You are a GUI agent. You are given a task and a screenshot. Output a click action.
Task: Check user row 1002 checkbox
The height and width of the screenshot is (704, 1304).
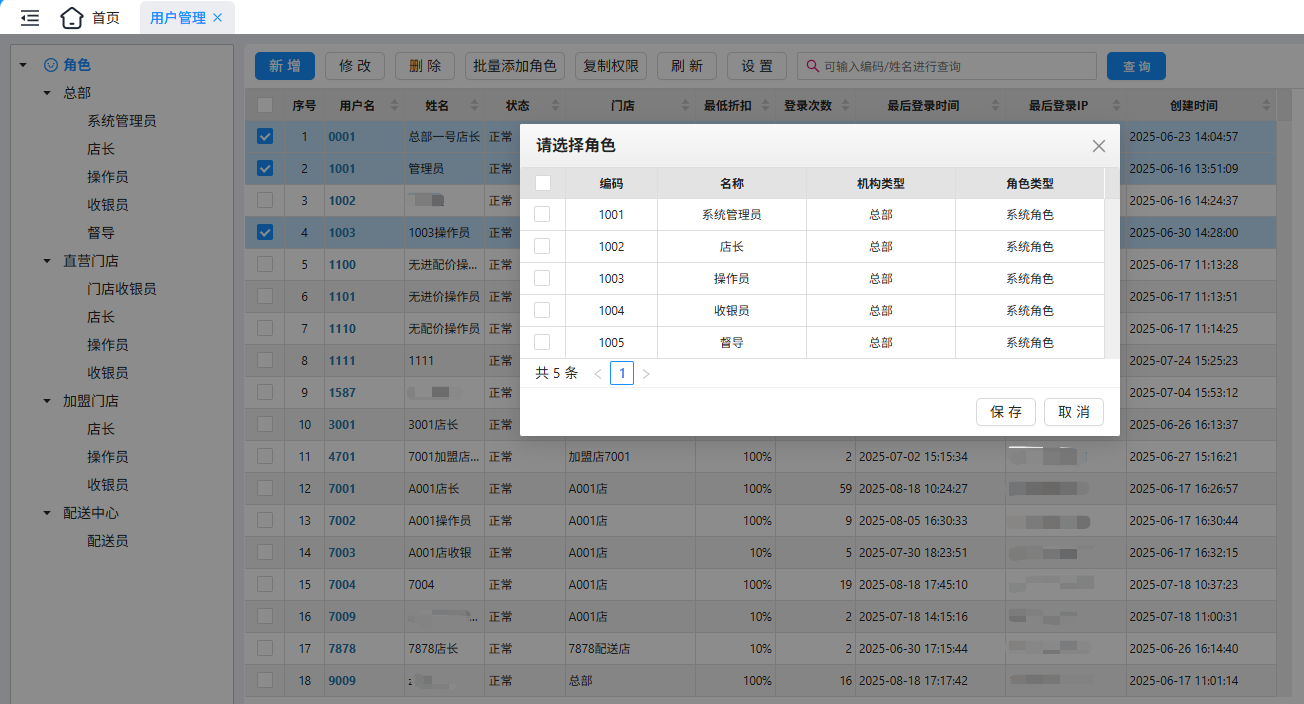pyautogui.click(x=265, y=200)
